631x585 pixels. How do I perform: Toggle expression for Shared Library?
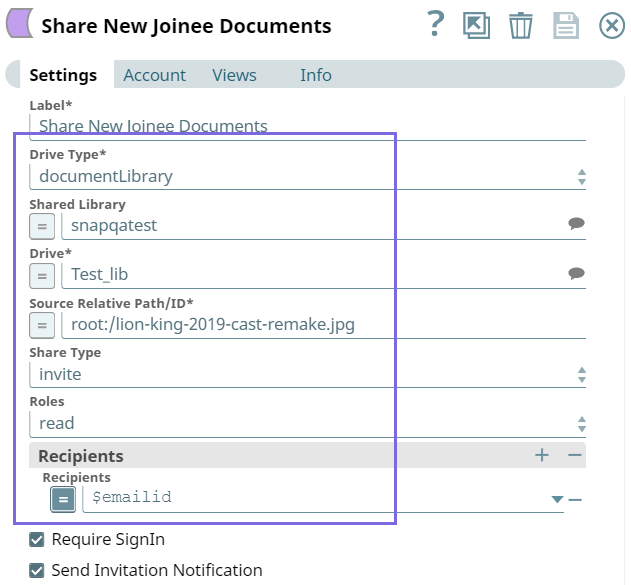[x=42, y=227]
